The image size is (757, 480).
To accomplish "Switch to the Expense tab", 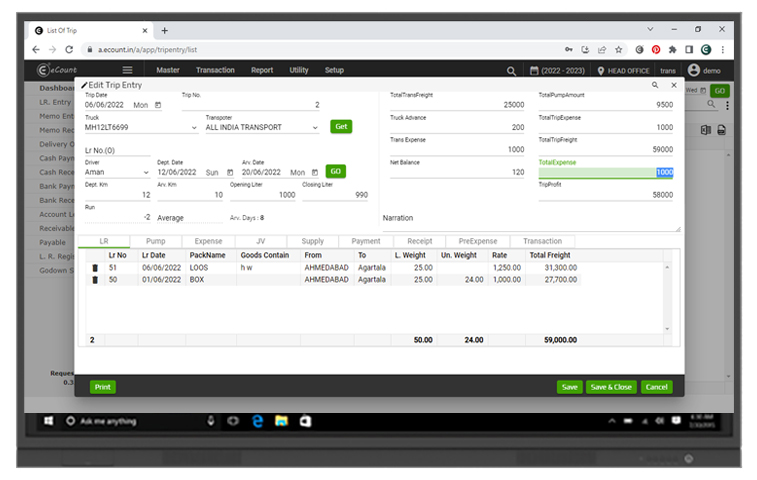I will point(209,241).
